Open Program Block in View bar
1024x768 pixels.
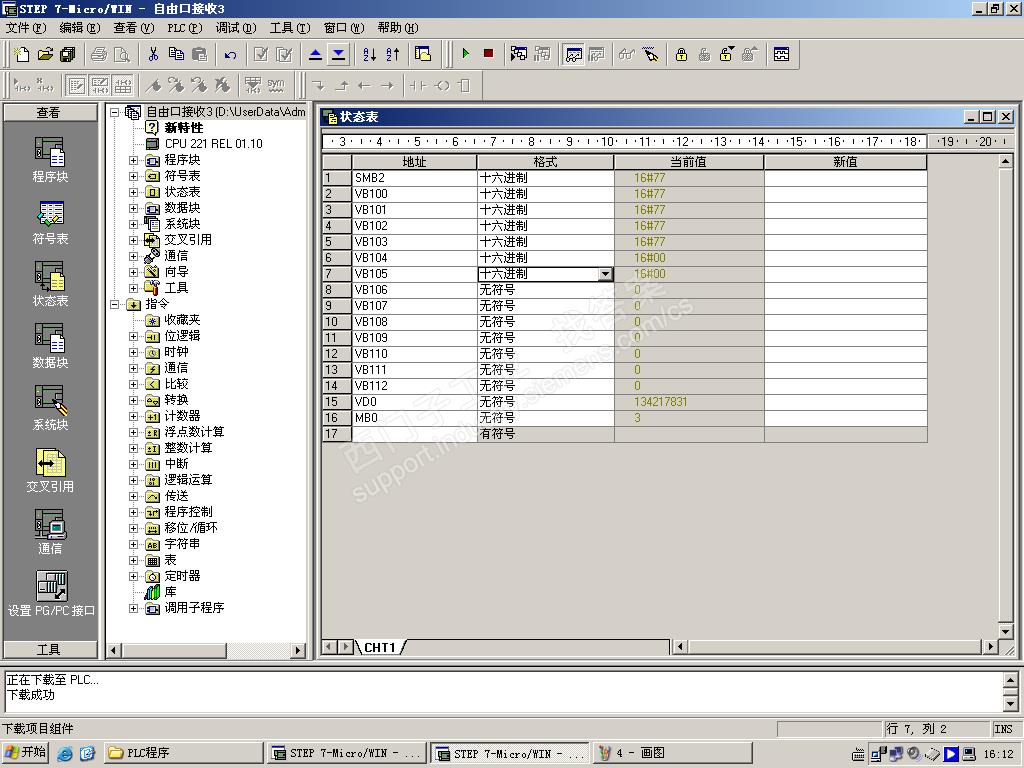tap(50, 160)
